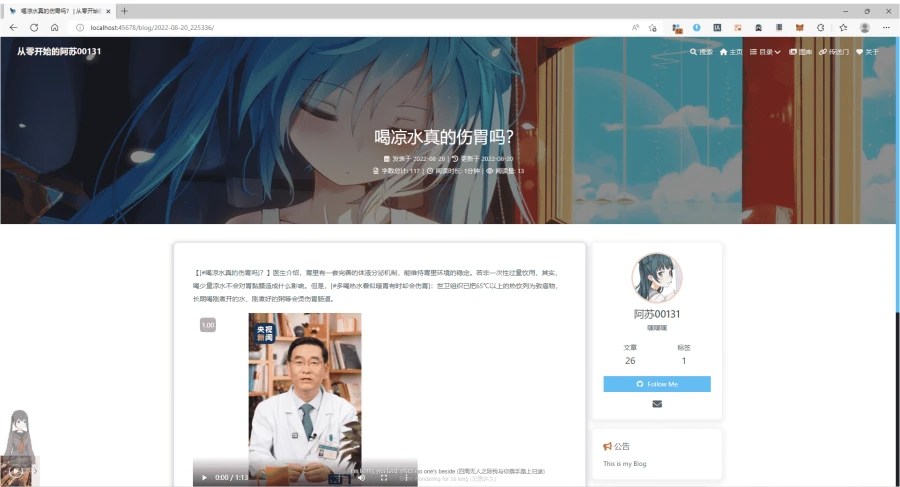900x487 pixels.
Task: Open the browser profile avatar
Action: 865,28
